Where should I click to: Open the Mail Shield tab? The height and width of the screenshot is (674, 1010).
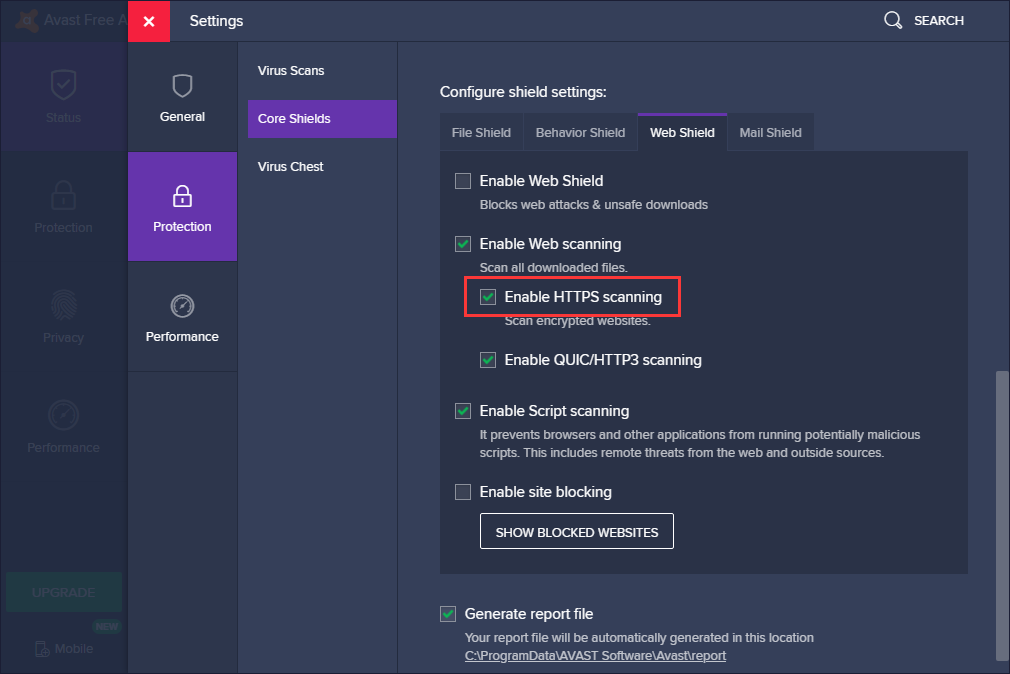pyautogui.click(x=770, y=132)
